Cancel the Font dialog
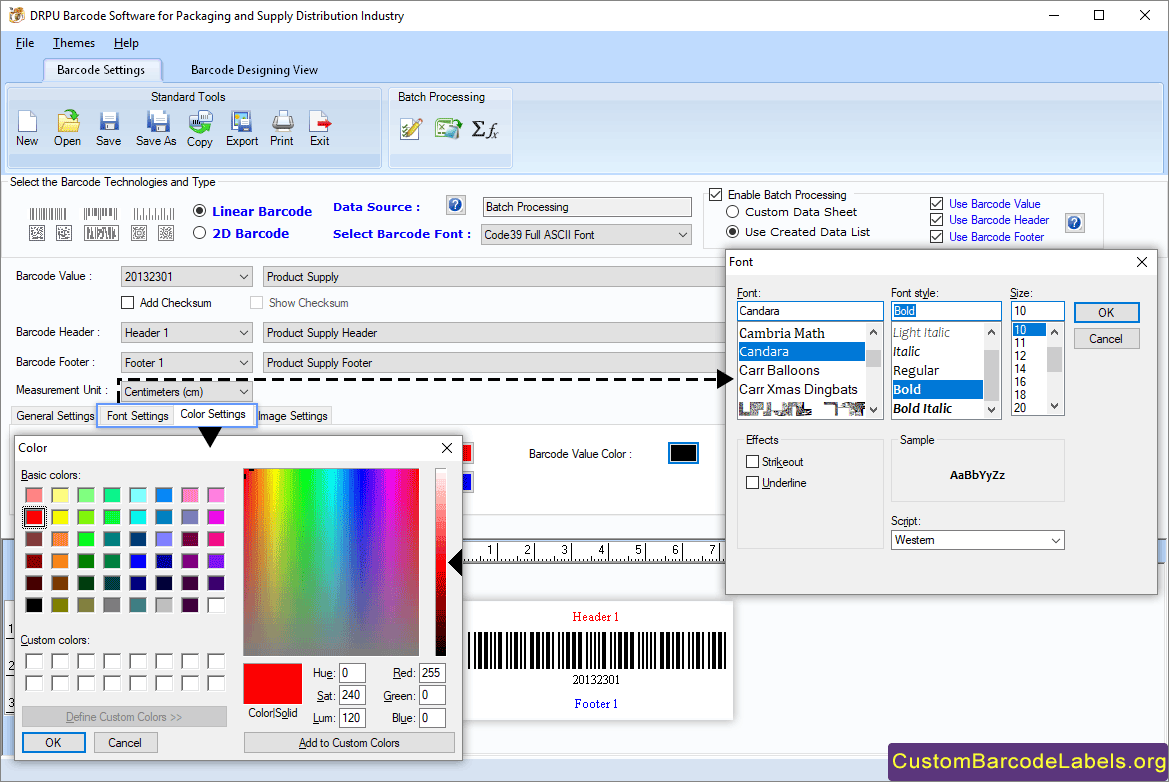Image resolution: width=1169 pixels, height=782 pixels. click(x=1106, y=338)
